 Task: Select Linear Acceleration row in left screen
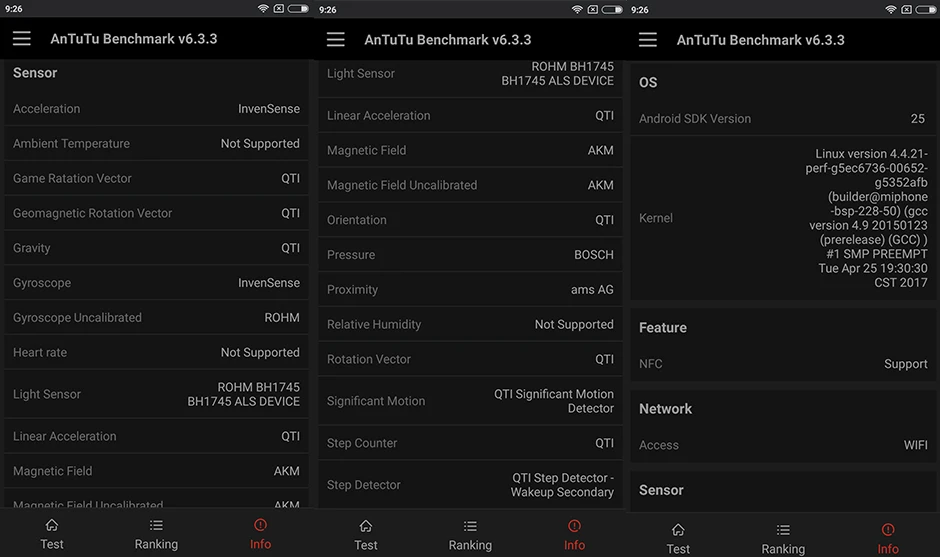coord(156,436)
